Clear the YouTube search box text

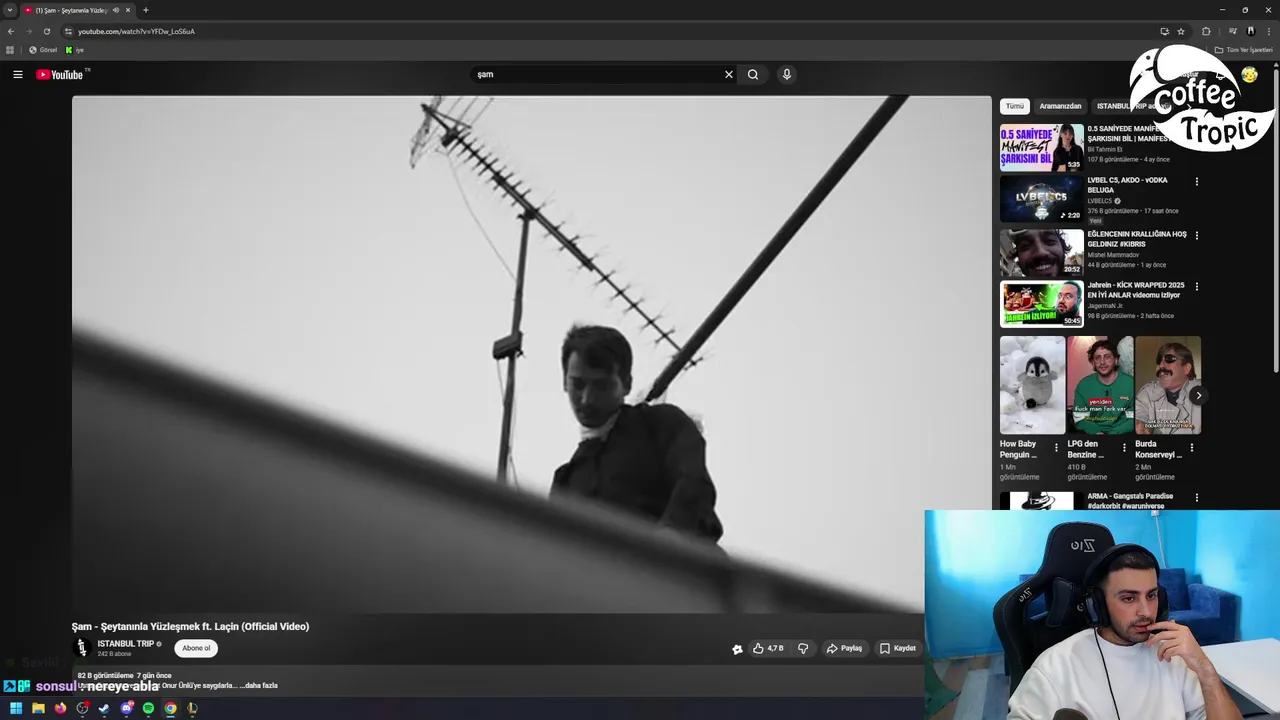click(729, 74)
